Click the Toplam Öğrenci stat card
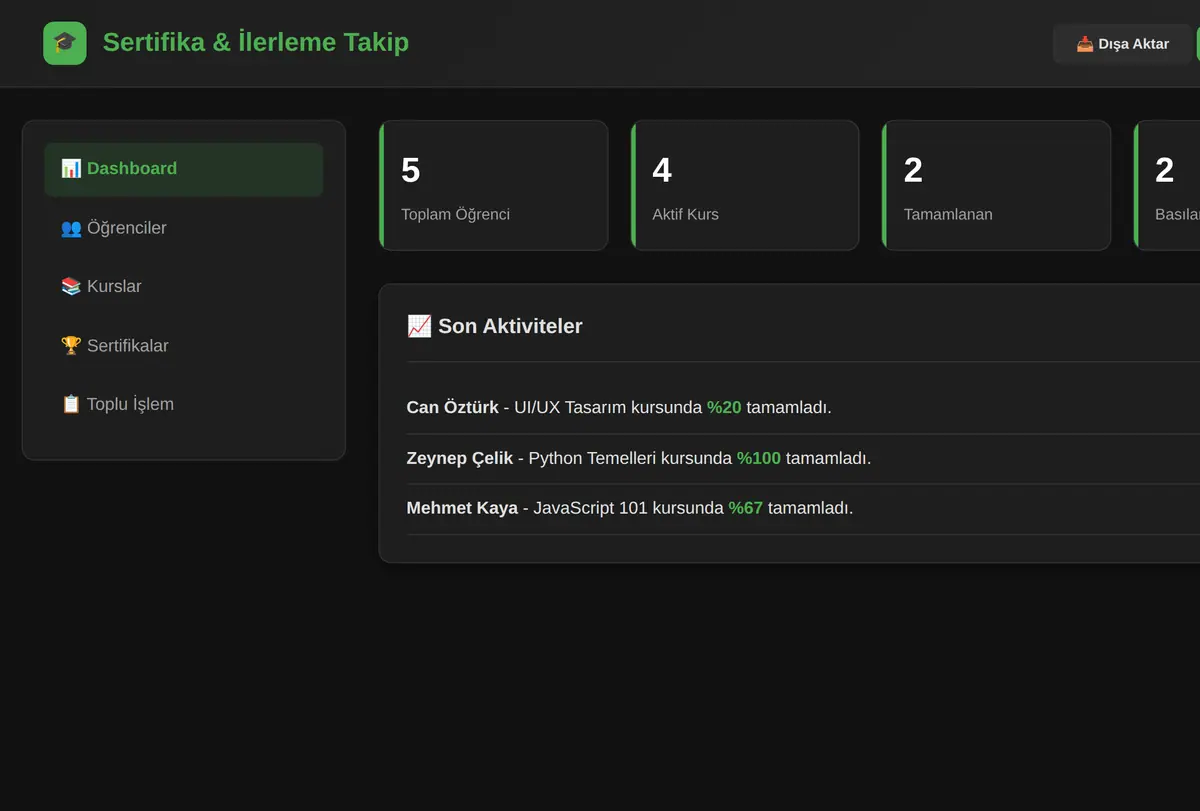Screen dimensions: 1200x811 pyautogui.click(x=494, y=185)
